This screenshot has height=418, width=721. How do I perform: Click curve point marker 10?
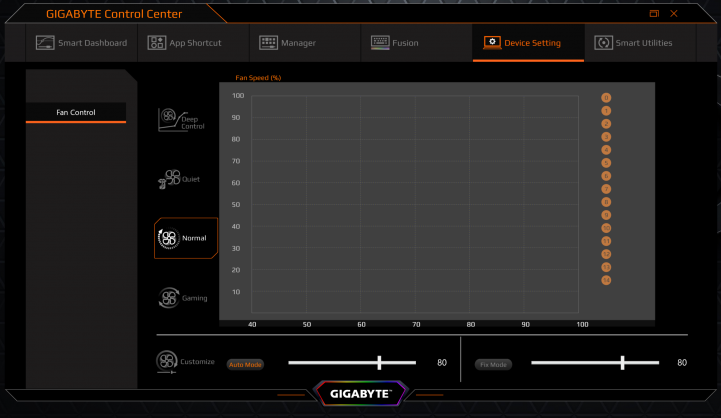[606, 228]
